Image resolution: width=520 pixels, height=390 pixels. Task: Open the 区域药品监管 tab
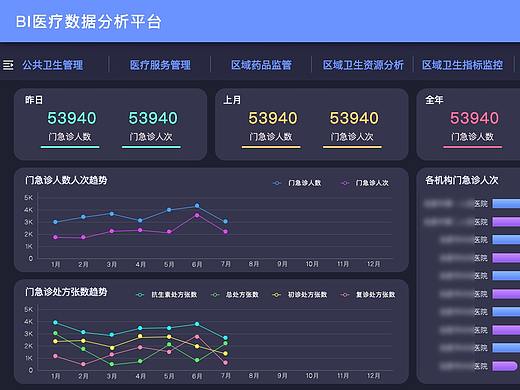click(x=261, y=65)
